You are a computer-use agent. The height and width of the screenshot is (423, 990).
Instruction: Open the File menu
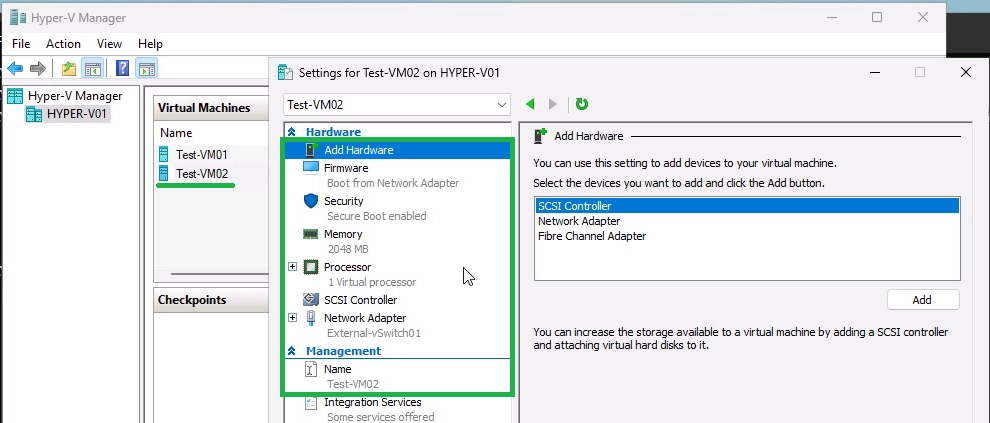tap(21, 44)
